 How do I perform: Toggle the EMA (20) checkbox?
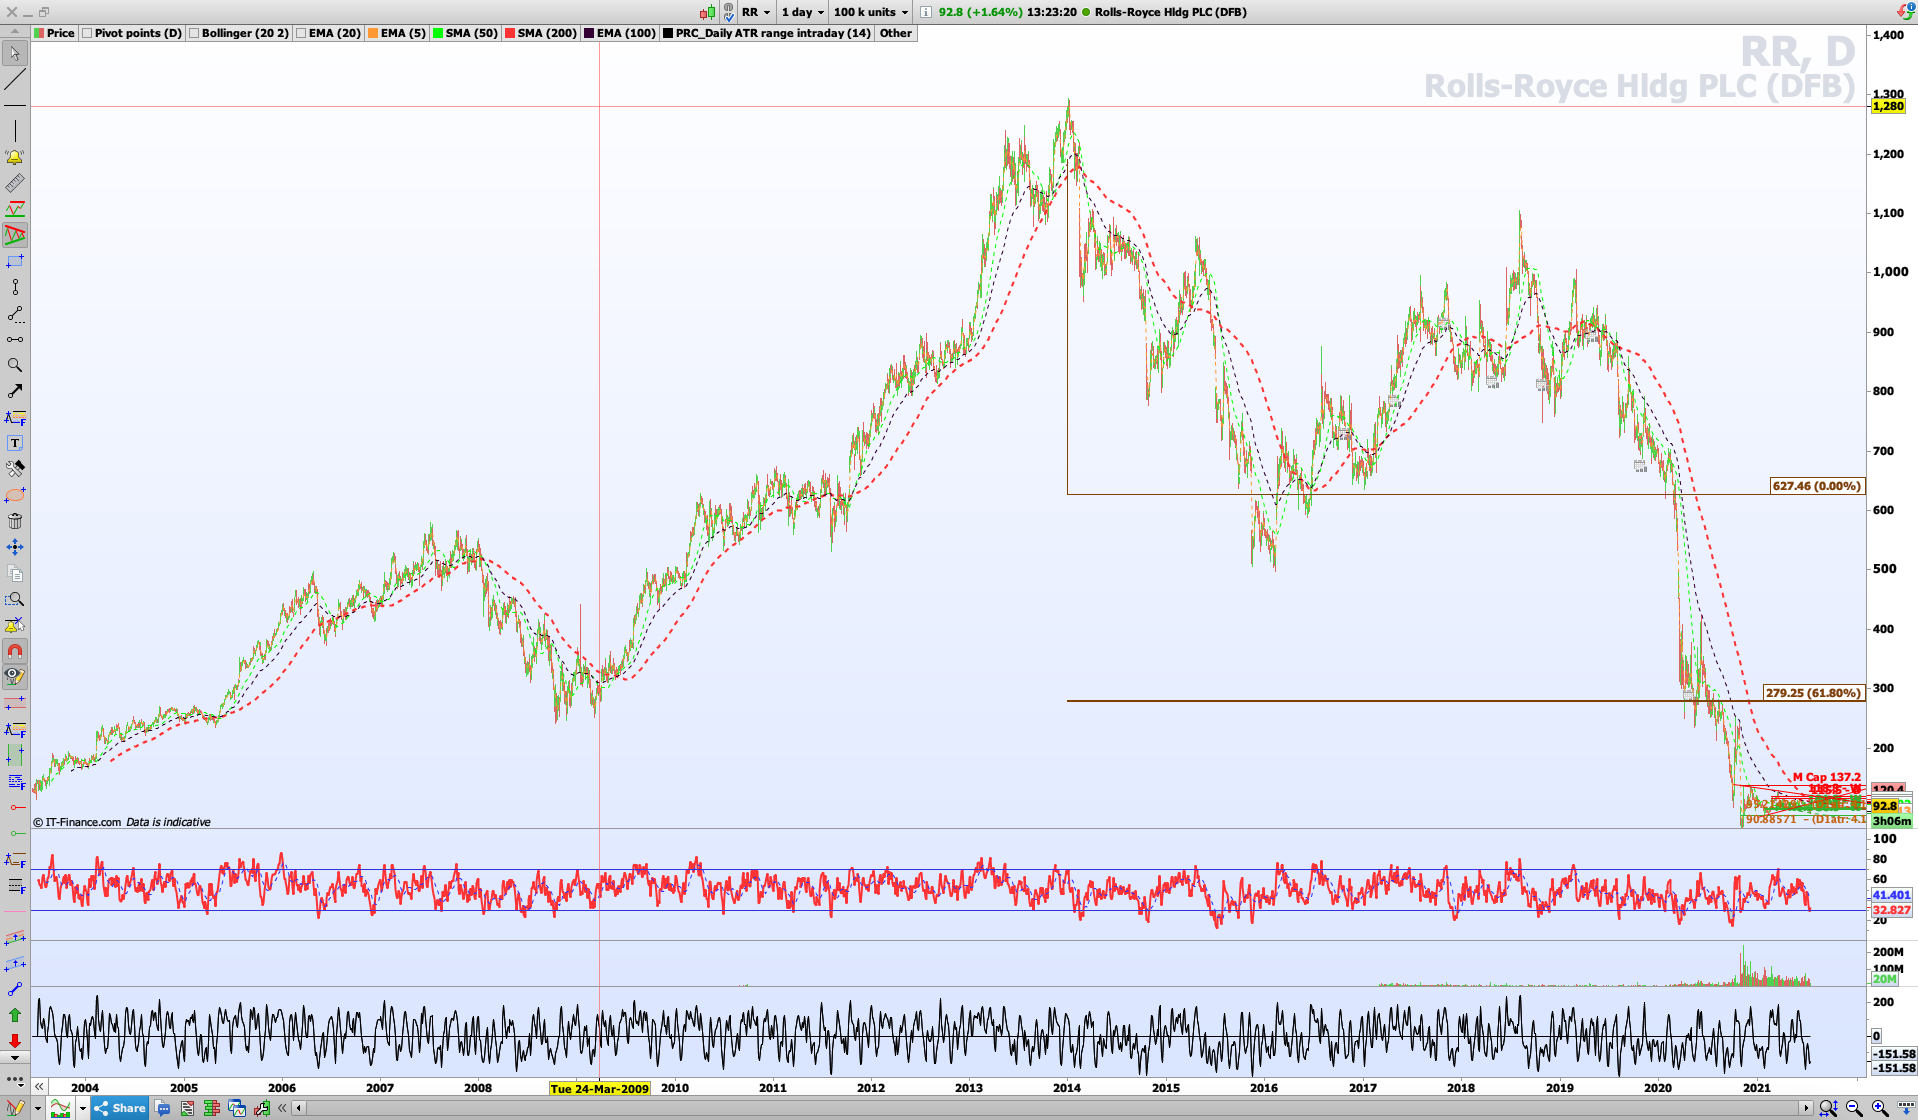pyautogui.click(x=302, y=33)
